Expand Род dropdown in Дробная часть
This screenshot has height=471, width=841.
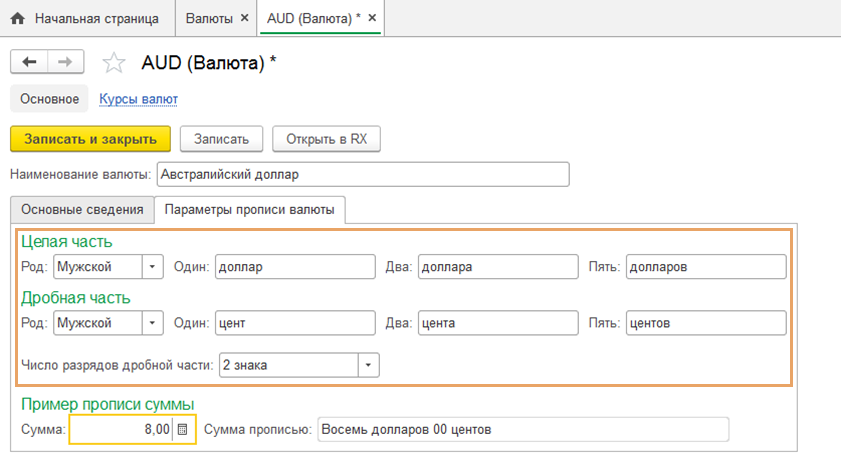[152, 323]
